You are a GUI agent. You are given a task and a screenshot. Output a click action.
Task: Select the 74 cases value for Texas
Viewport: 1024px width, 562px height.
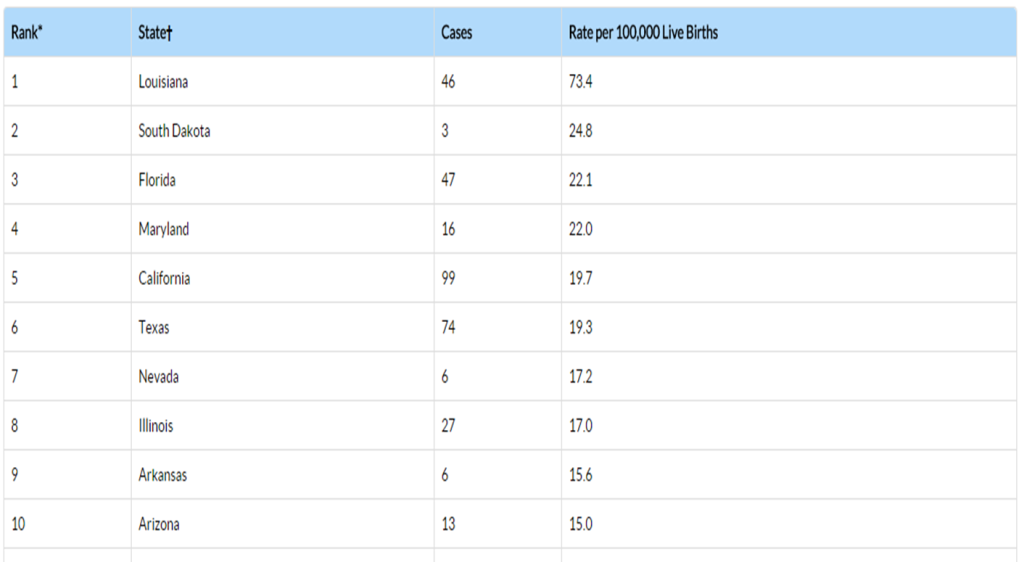(448, 327)
